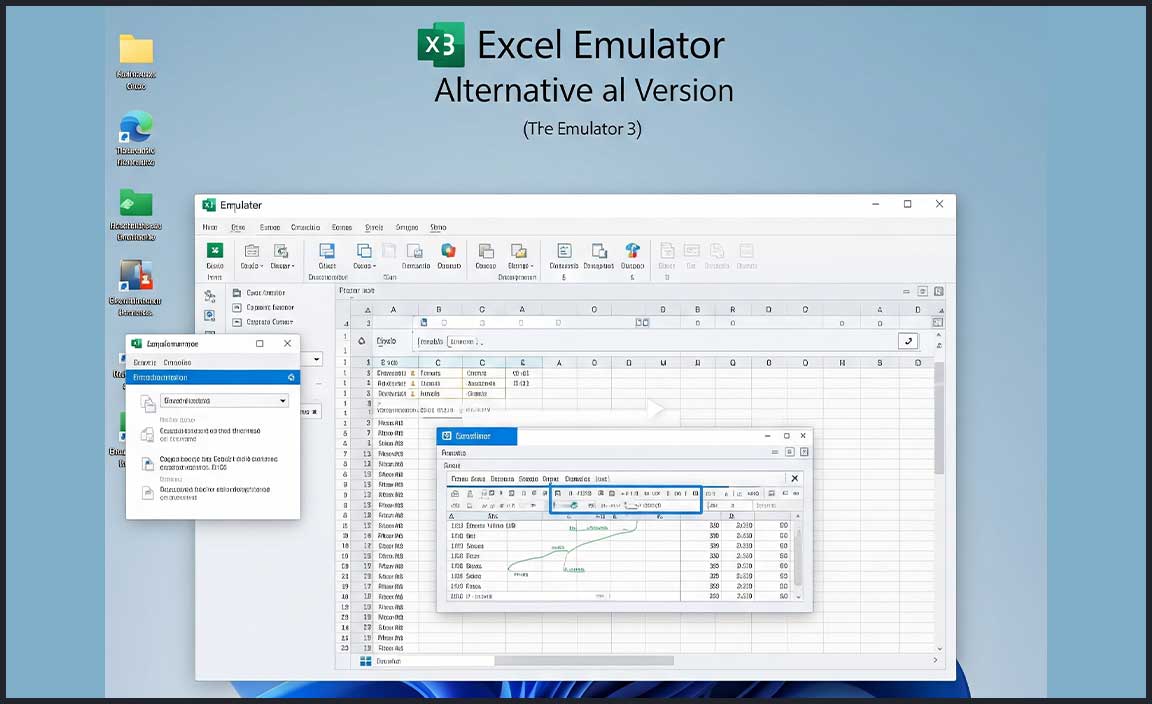Open the dropdown arrow beside the copy icon
Image resolution: width=1152 pixels, height=704 pixels.
click(374, 266)
